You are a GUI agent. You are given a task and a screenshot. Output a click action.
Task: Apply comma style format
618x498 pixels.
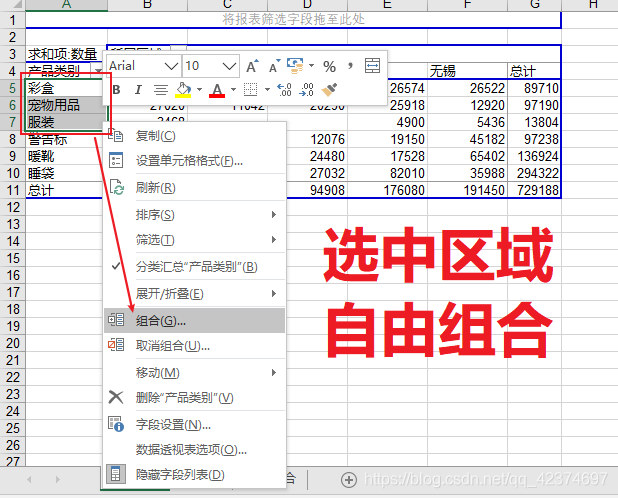(350, 65)
